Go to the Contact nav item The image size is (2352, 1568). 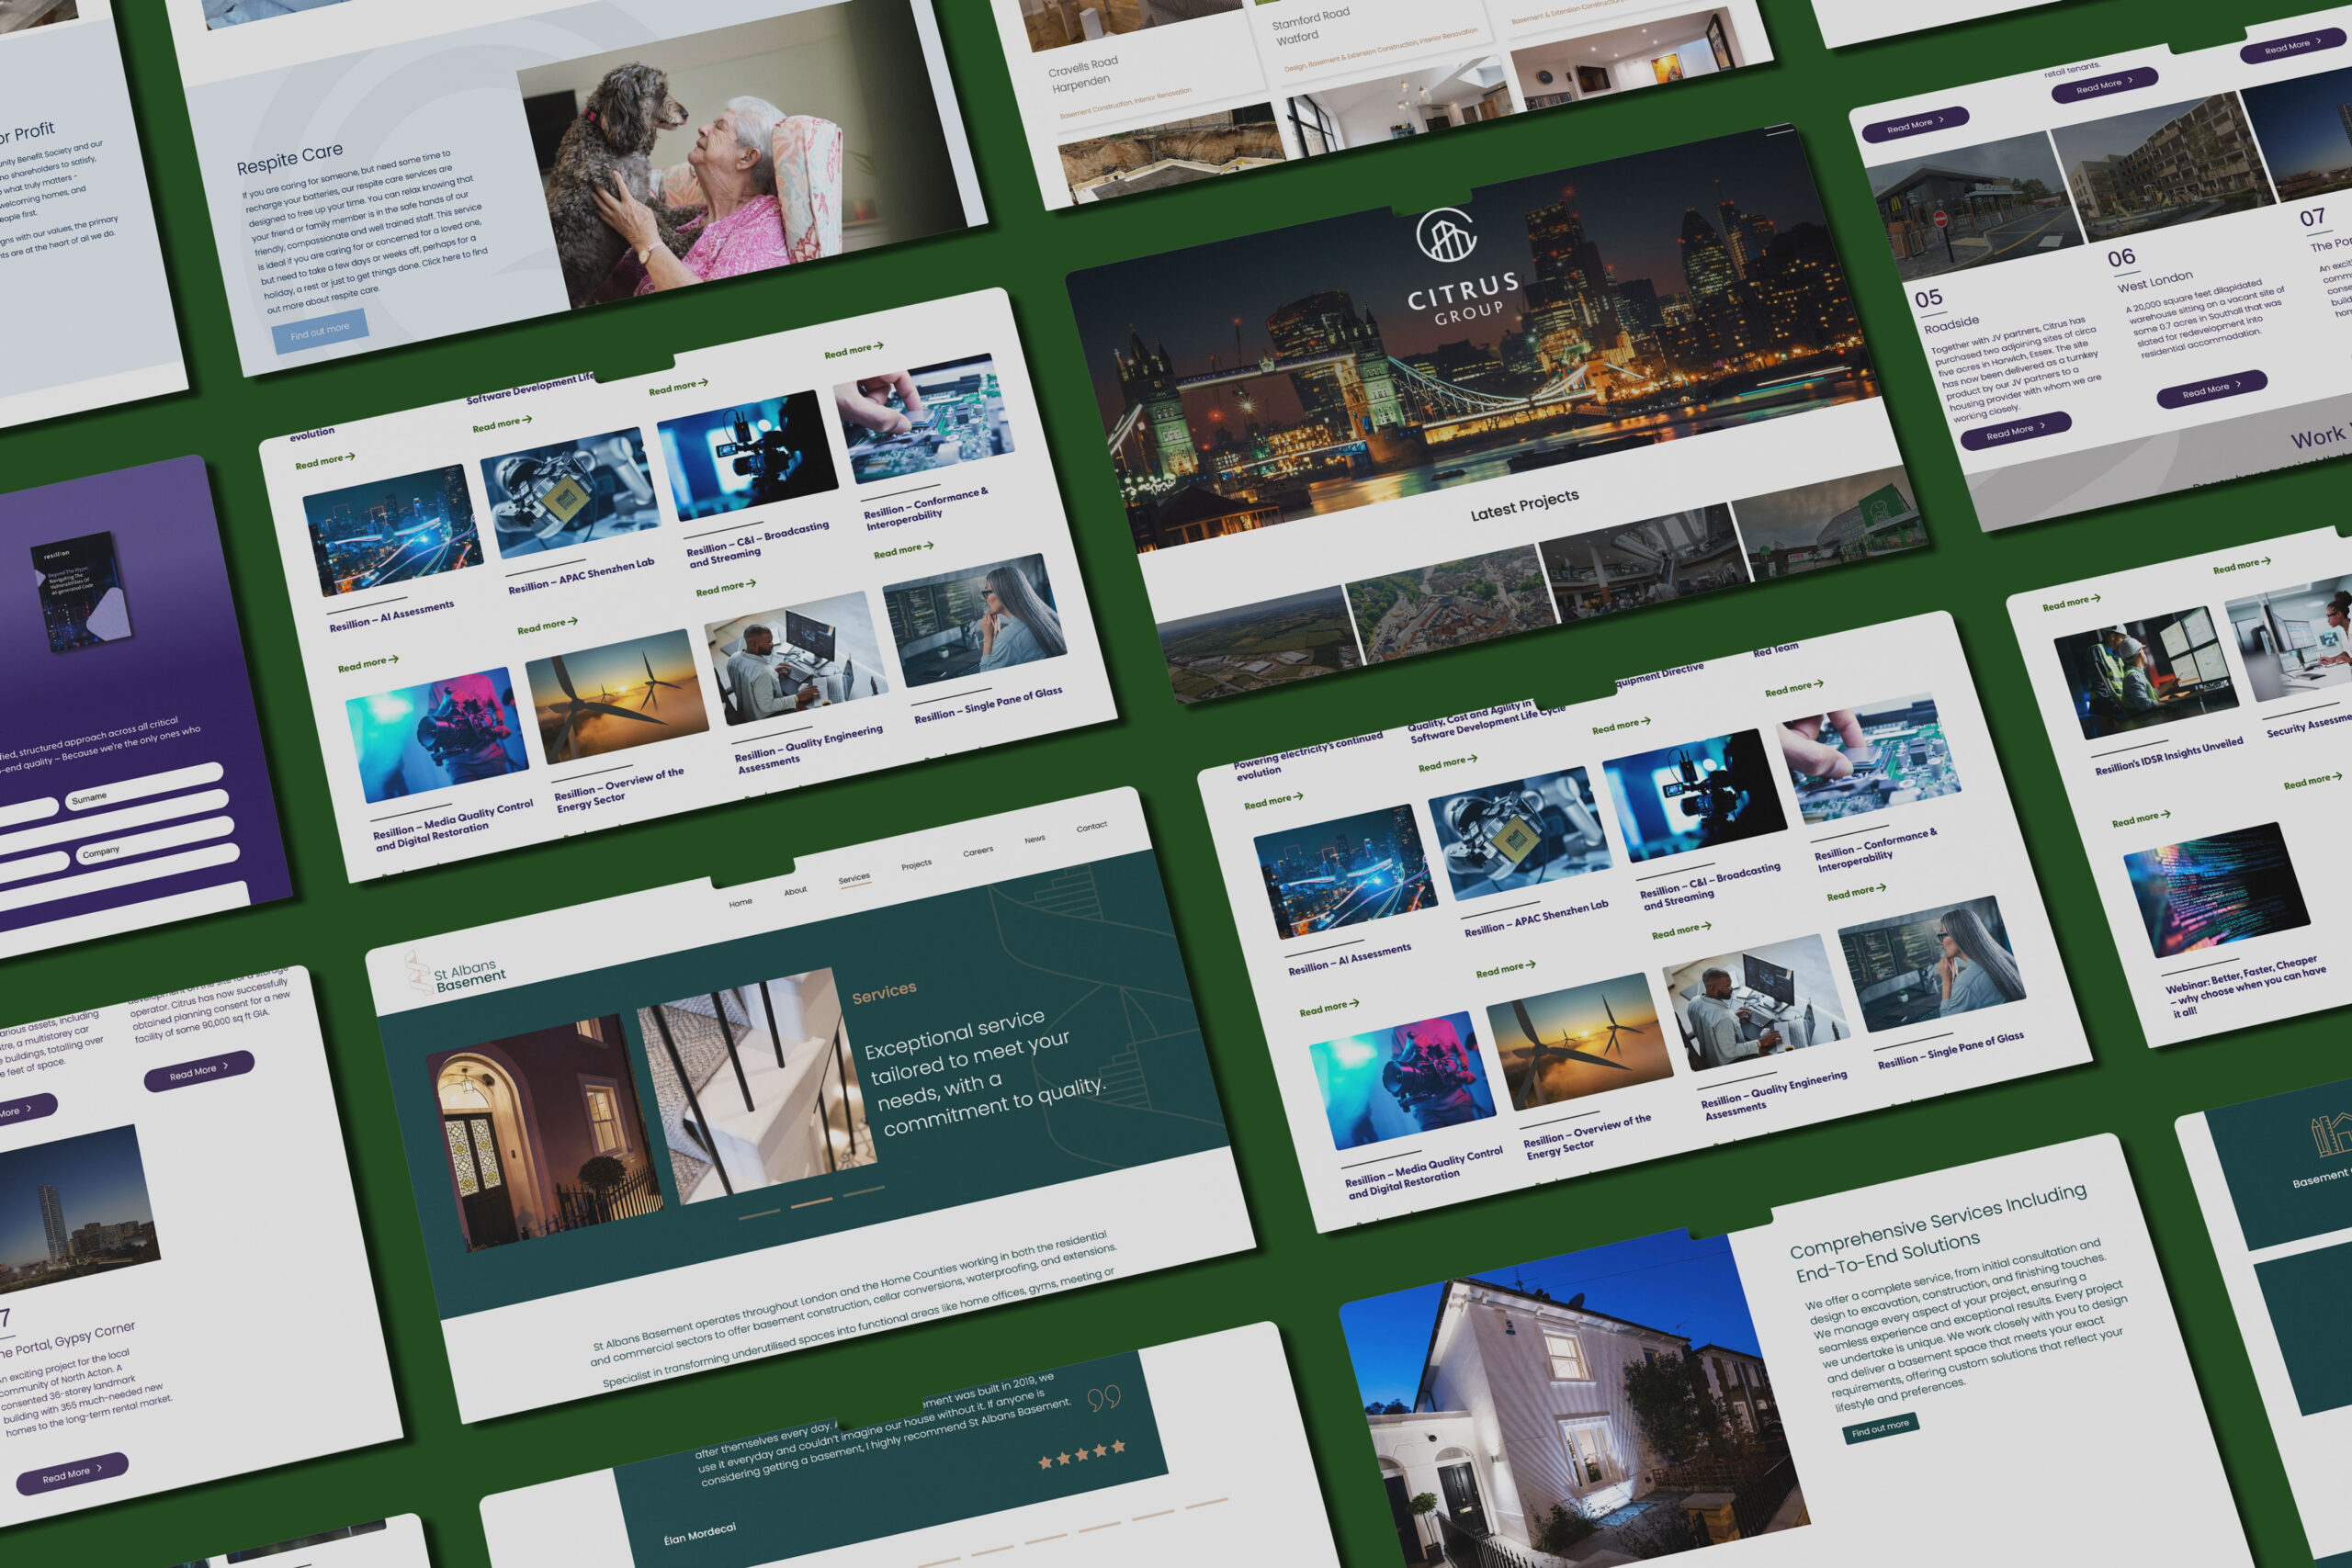coord(1091,827)
